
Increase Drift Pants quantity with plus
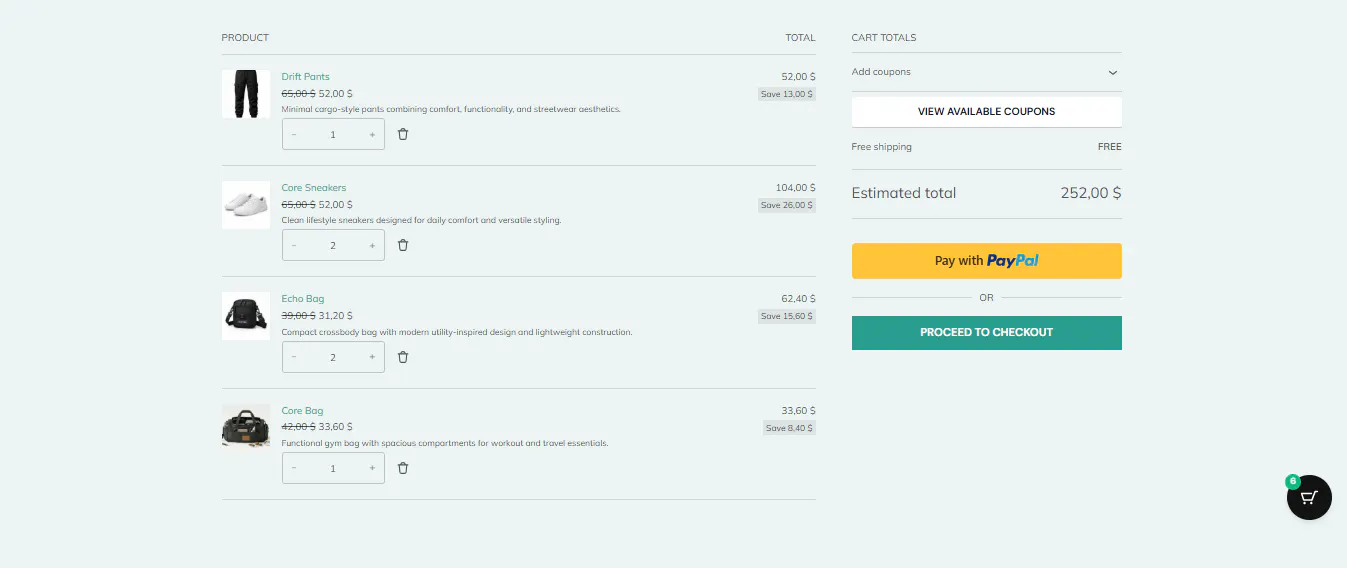[372, 134]
